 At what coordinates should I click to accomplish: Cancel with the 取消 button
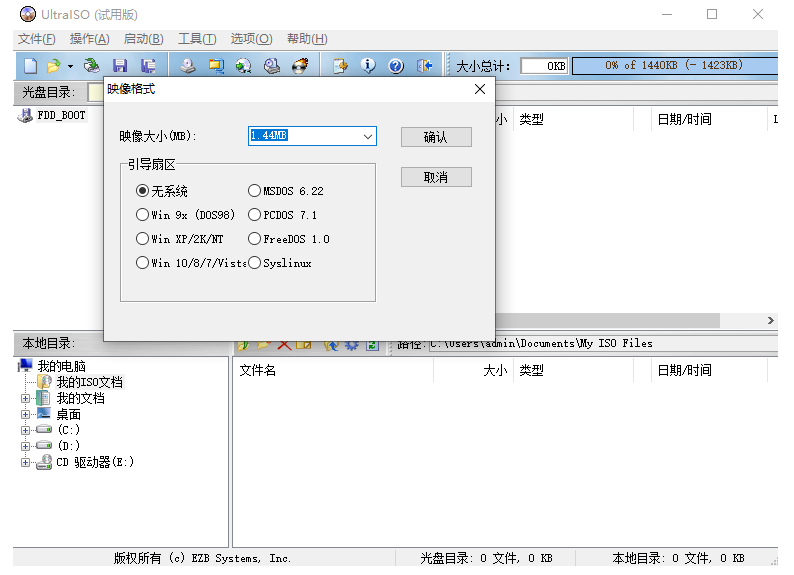point(436,177)
